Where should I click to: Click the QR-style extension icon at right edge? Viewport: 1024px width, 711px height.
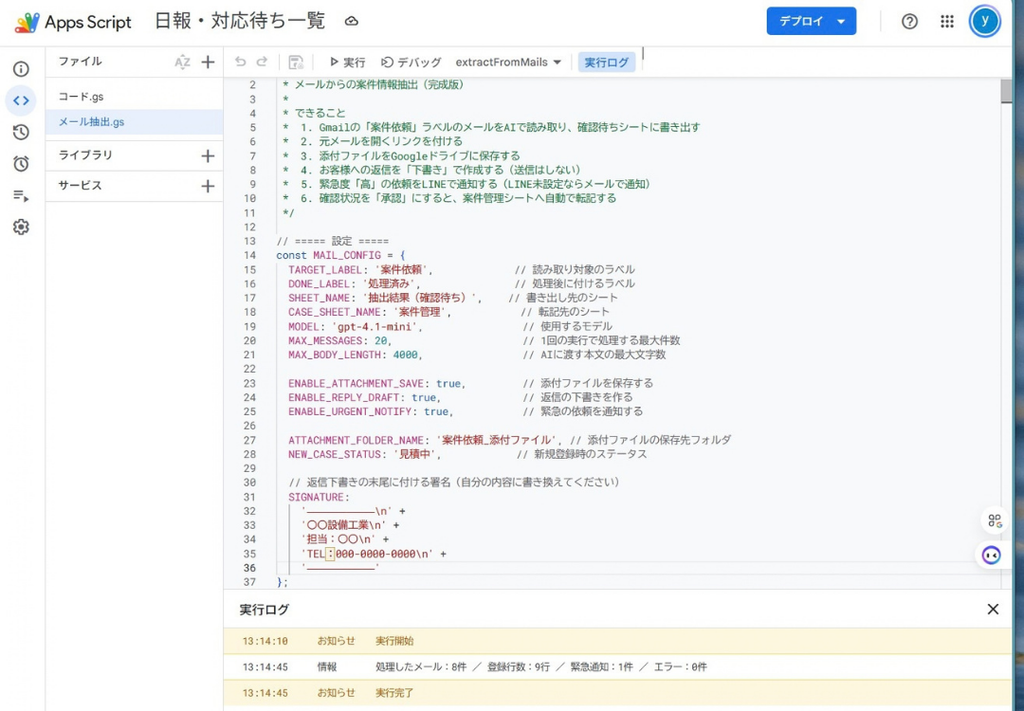tap(995, 520)
